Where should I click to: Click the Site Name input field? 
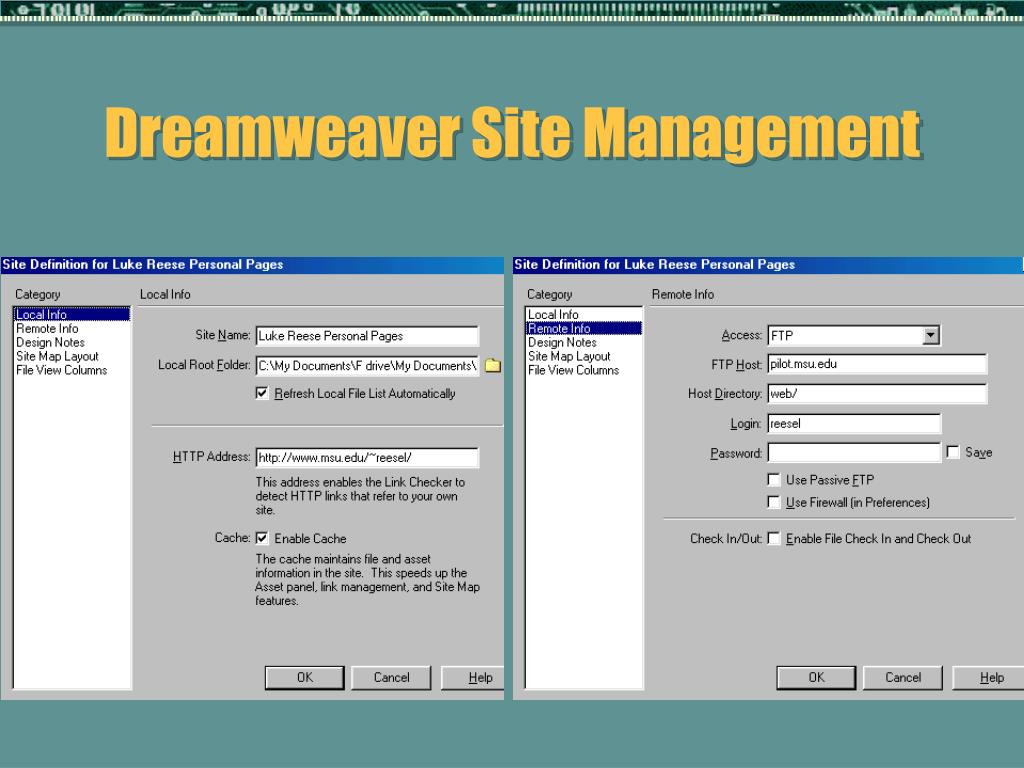(367, 336)
